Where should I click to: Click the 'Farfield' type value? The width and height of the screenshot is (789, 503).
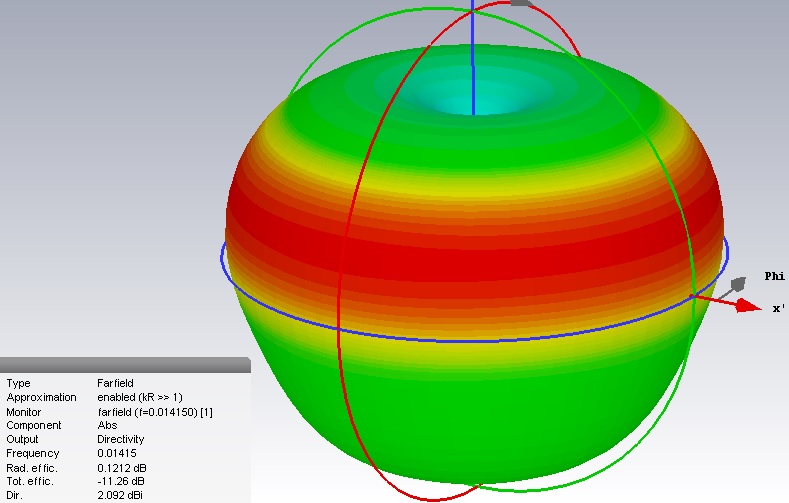coord(115,383)
